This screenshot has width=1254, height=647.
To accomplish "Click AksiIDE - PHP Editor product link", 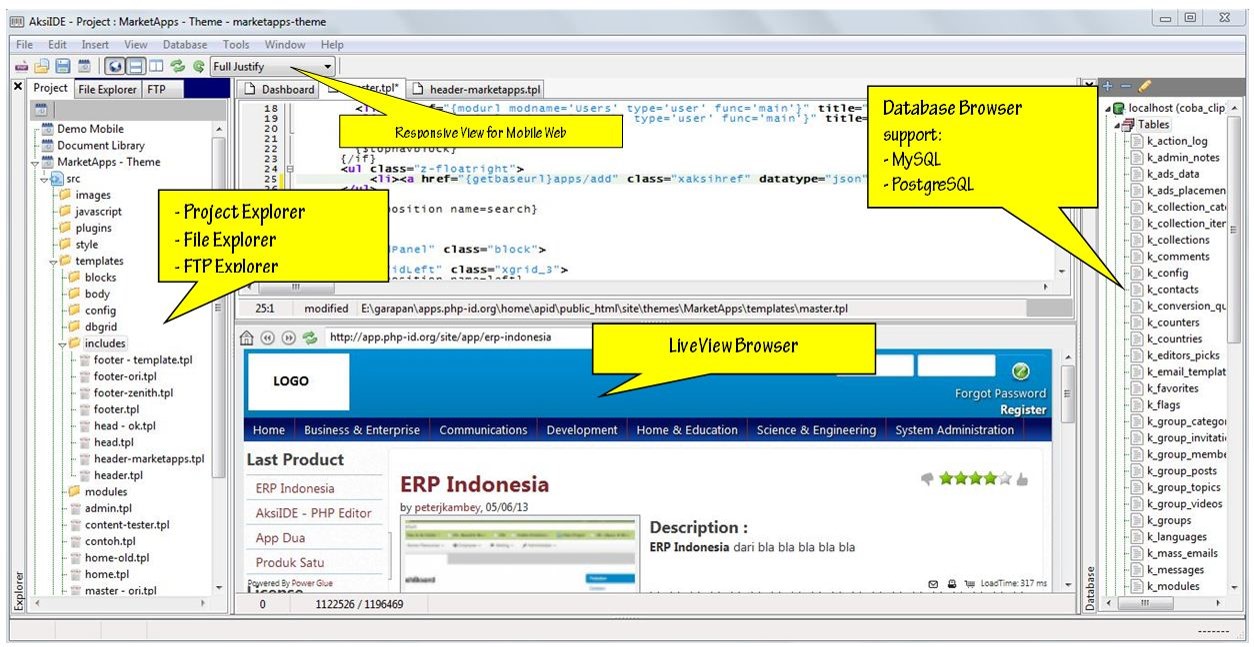I will pos(313,513).
